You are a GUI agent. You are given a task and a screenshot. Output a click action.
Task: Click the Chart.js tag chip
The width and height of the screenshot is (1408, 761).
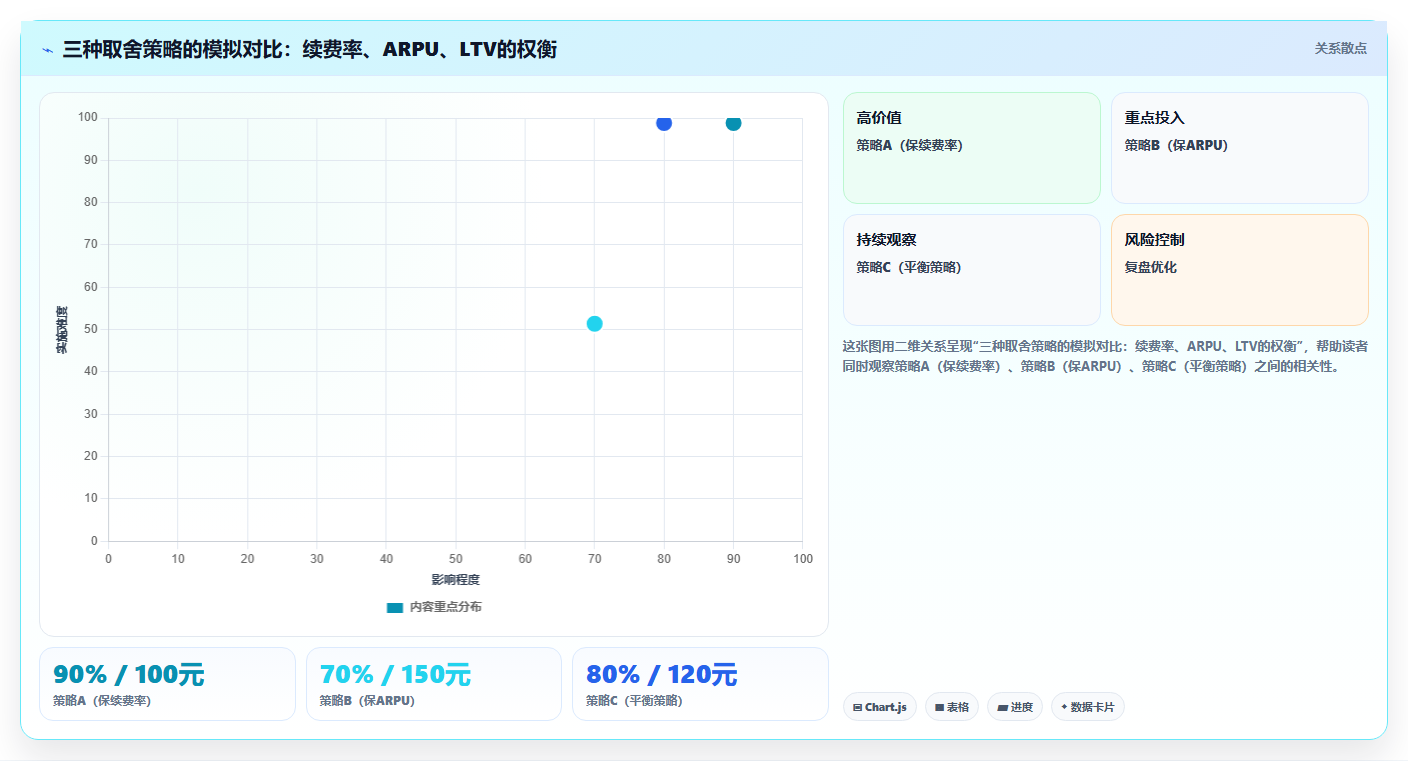click(880, 707)
